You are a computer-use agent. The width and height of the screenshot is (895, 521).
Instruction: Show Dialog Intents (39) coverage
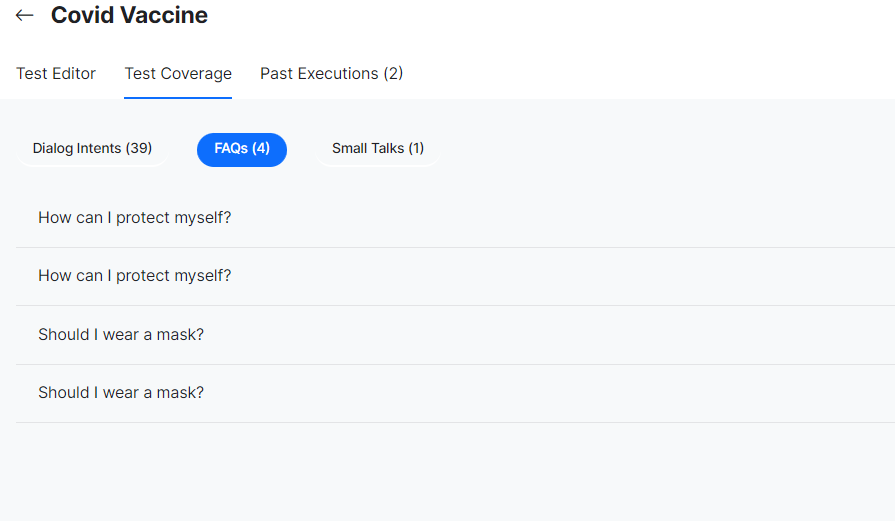pyautogui.click(x=92, y=149)
